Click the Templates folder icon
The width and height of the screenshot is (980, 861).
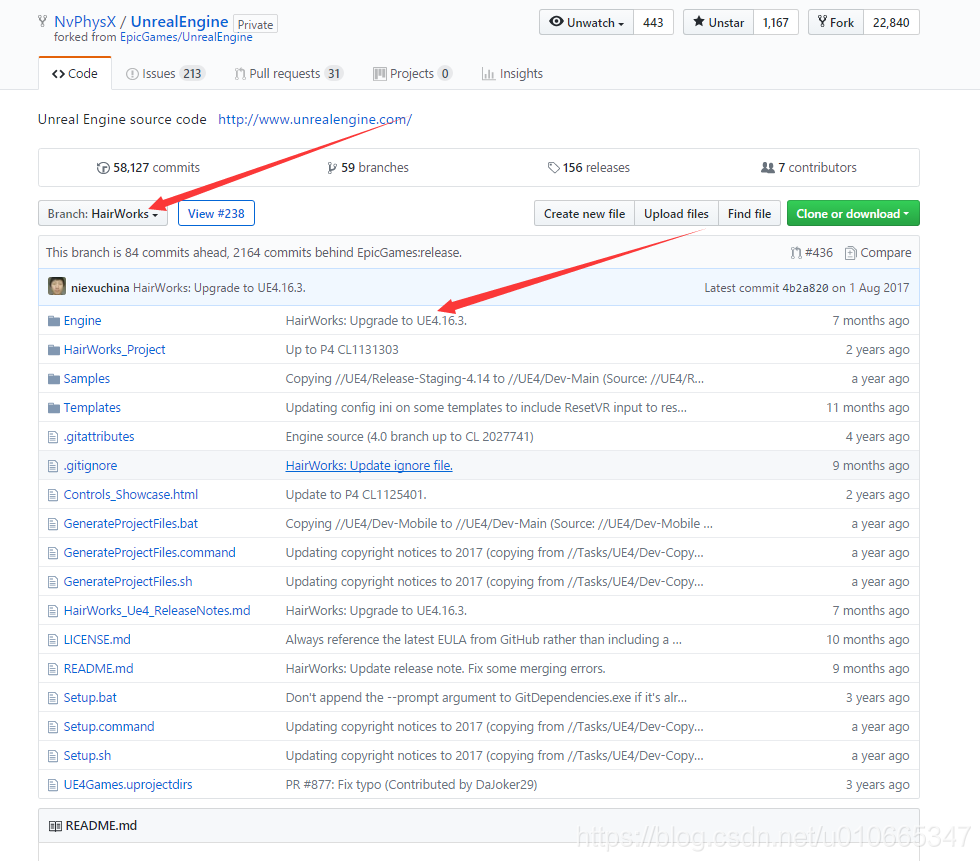(x=54, y=408)
